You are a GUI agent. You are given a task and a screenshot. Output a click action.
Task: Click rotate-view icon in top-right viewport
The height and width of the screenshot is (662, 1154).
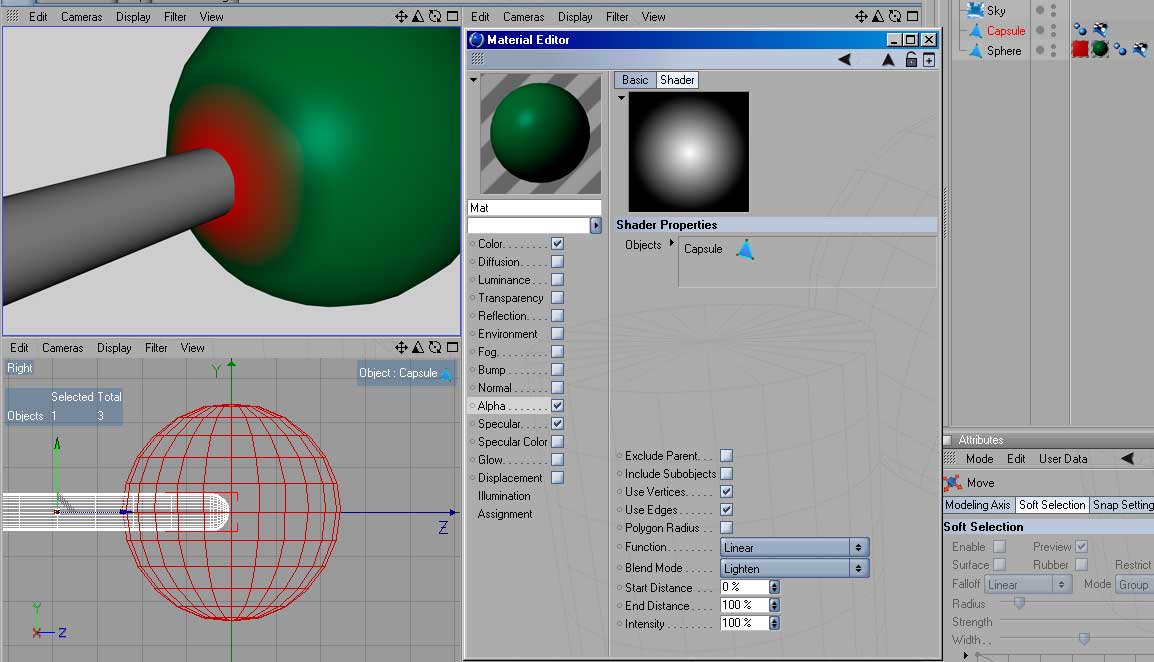click(895, 16)
